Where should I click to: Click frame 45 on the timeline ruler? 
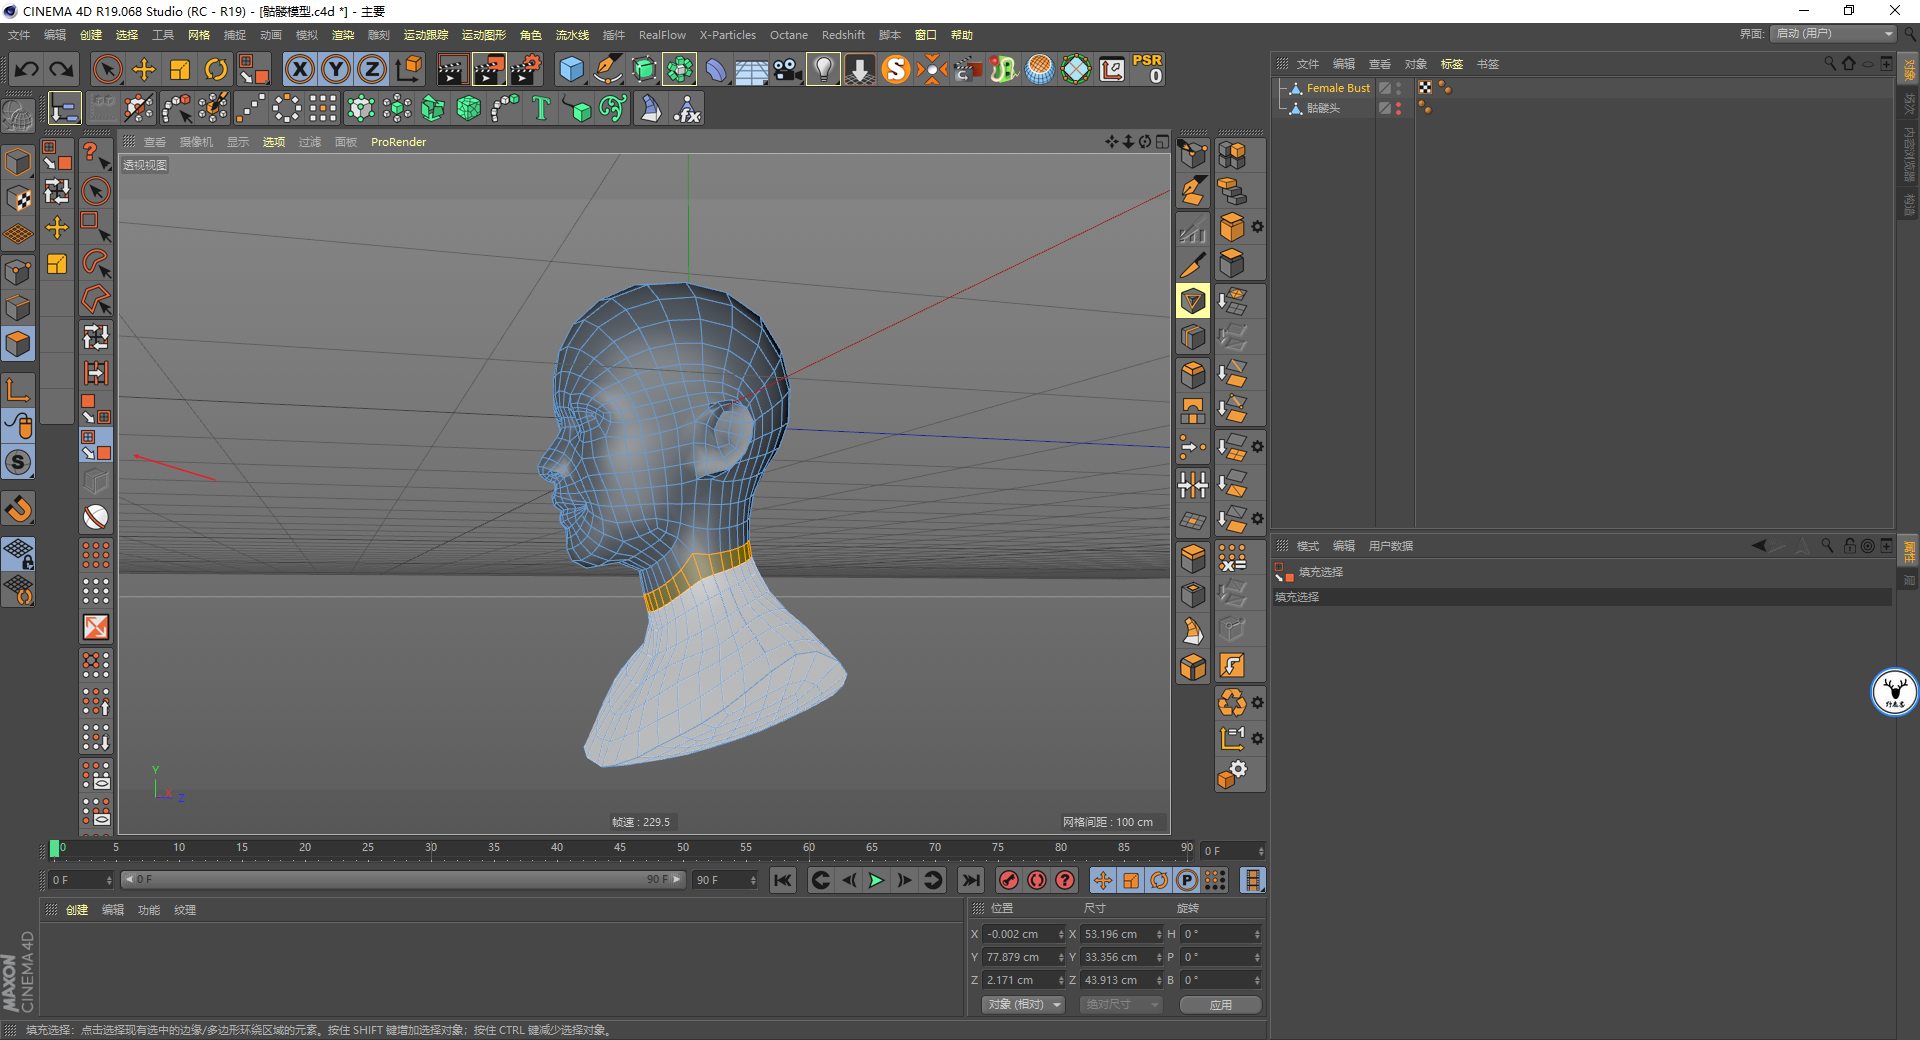click(620, 848)
